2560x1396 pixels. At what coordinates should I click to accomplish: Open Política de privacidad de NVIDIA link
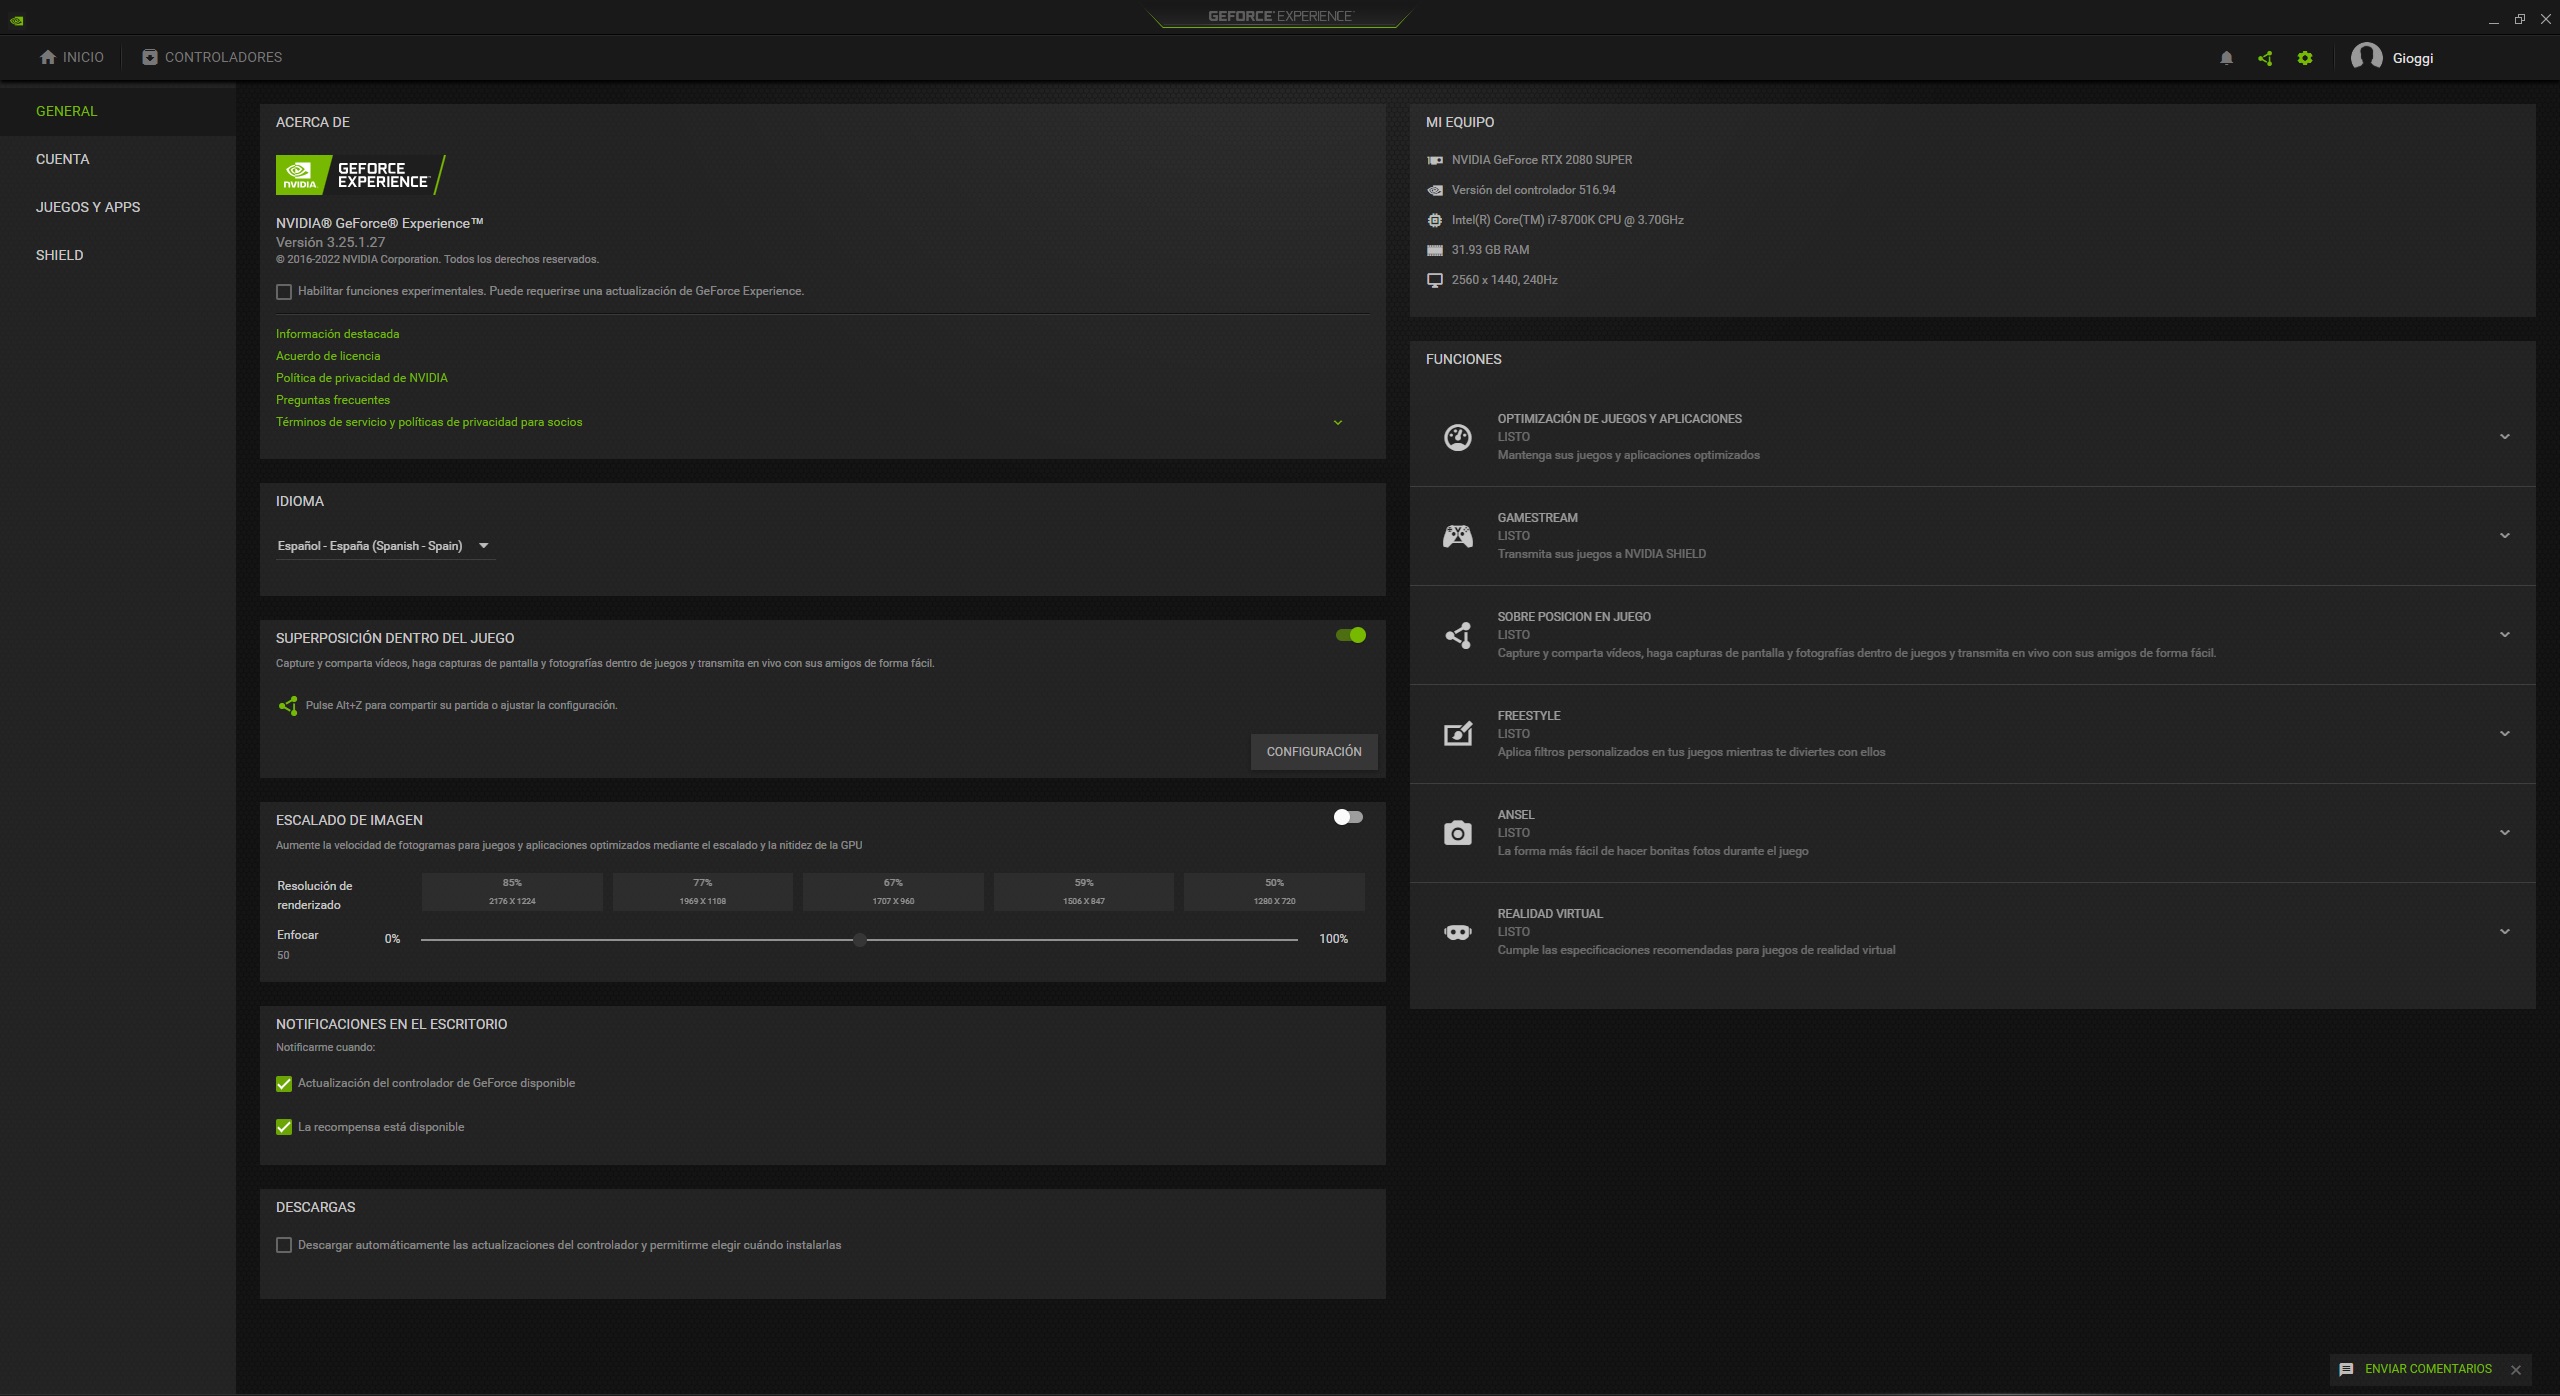point(362,378)
